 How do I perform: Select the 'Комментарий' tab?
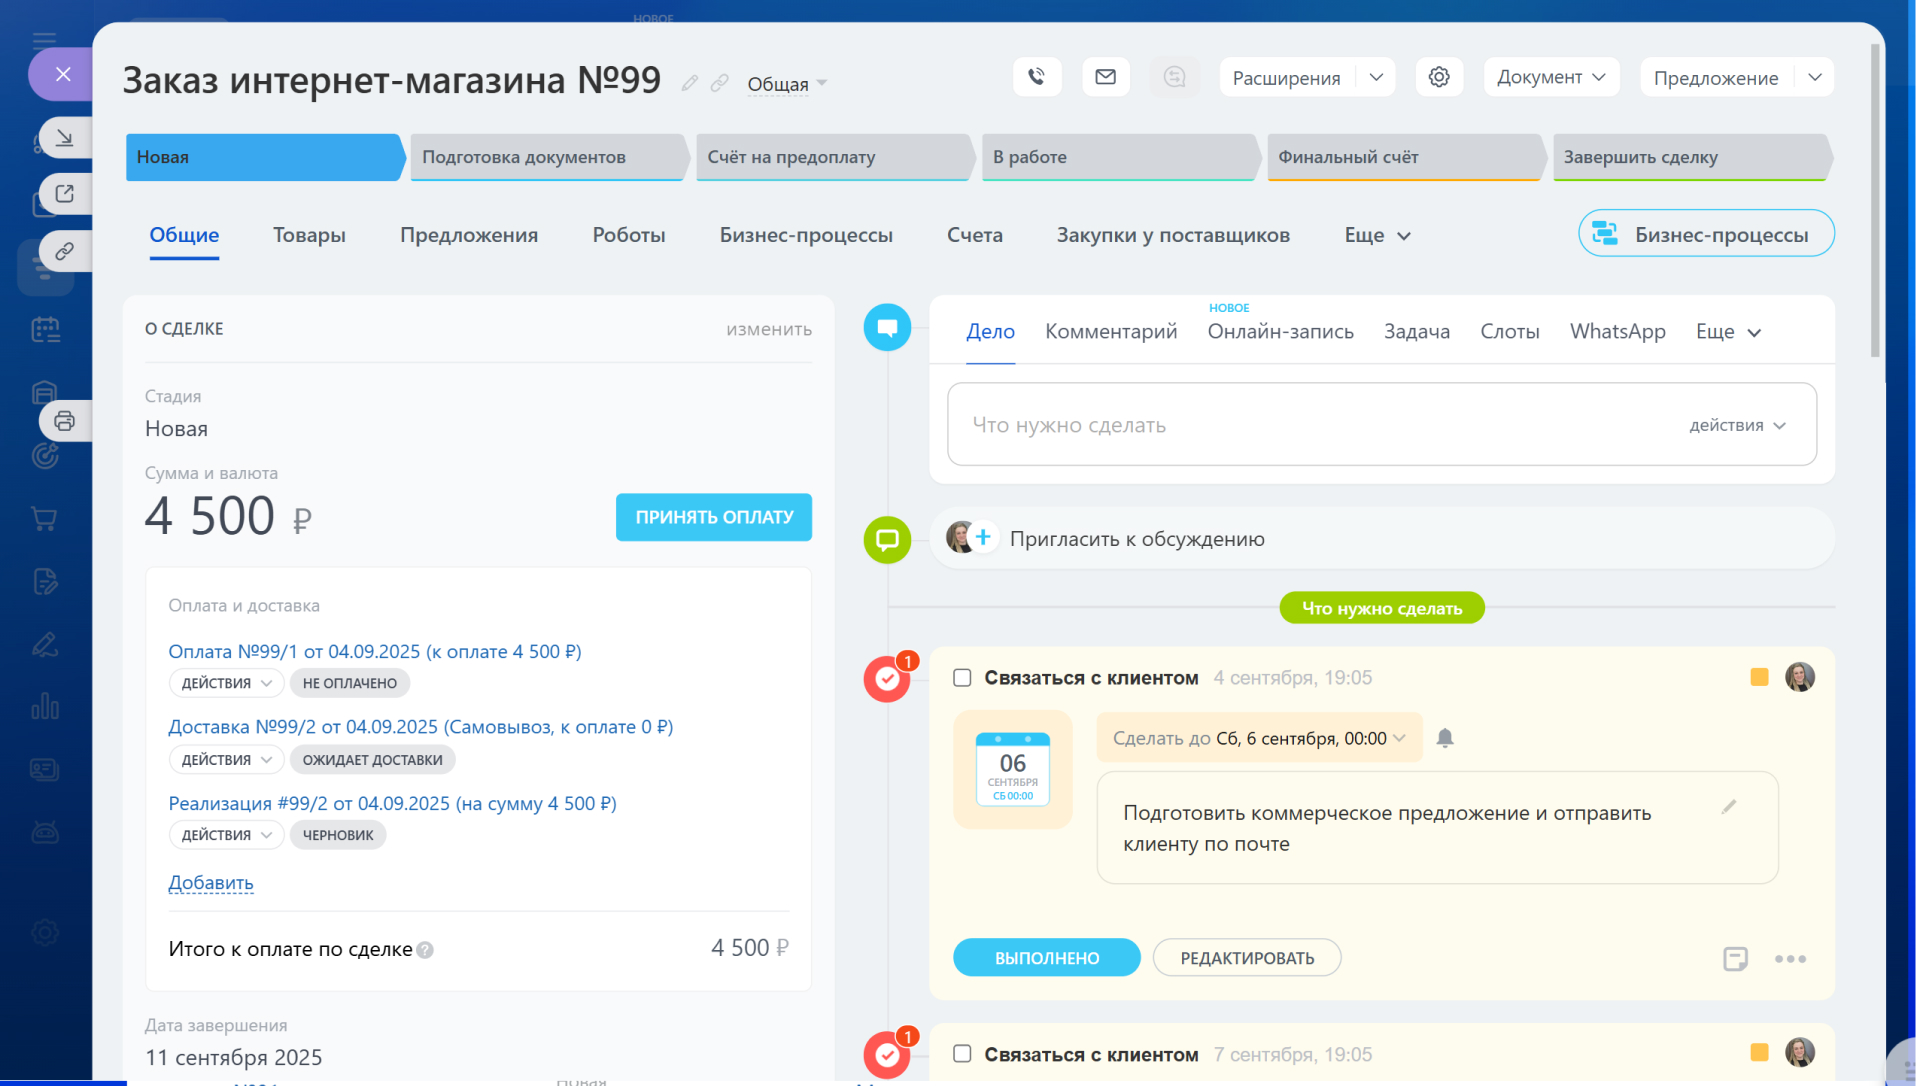click(1110, 332)
